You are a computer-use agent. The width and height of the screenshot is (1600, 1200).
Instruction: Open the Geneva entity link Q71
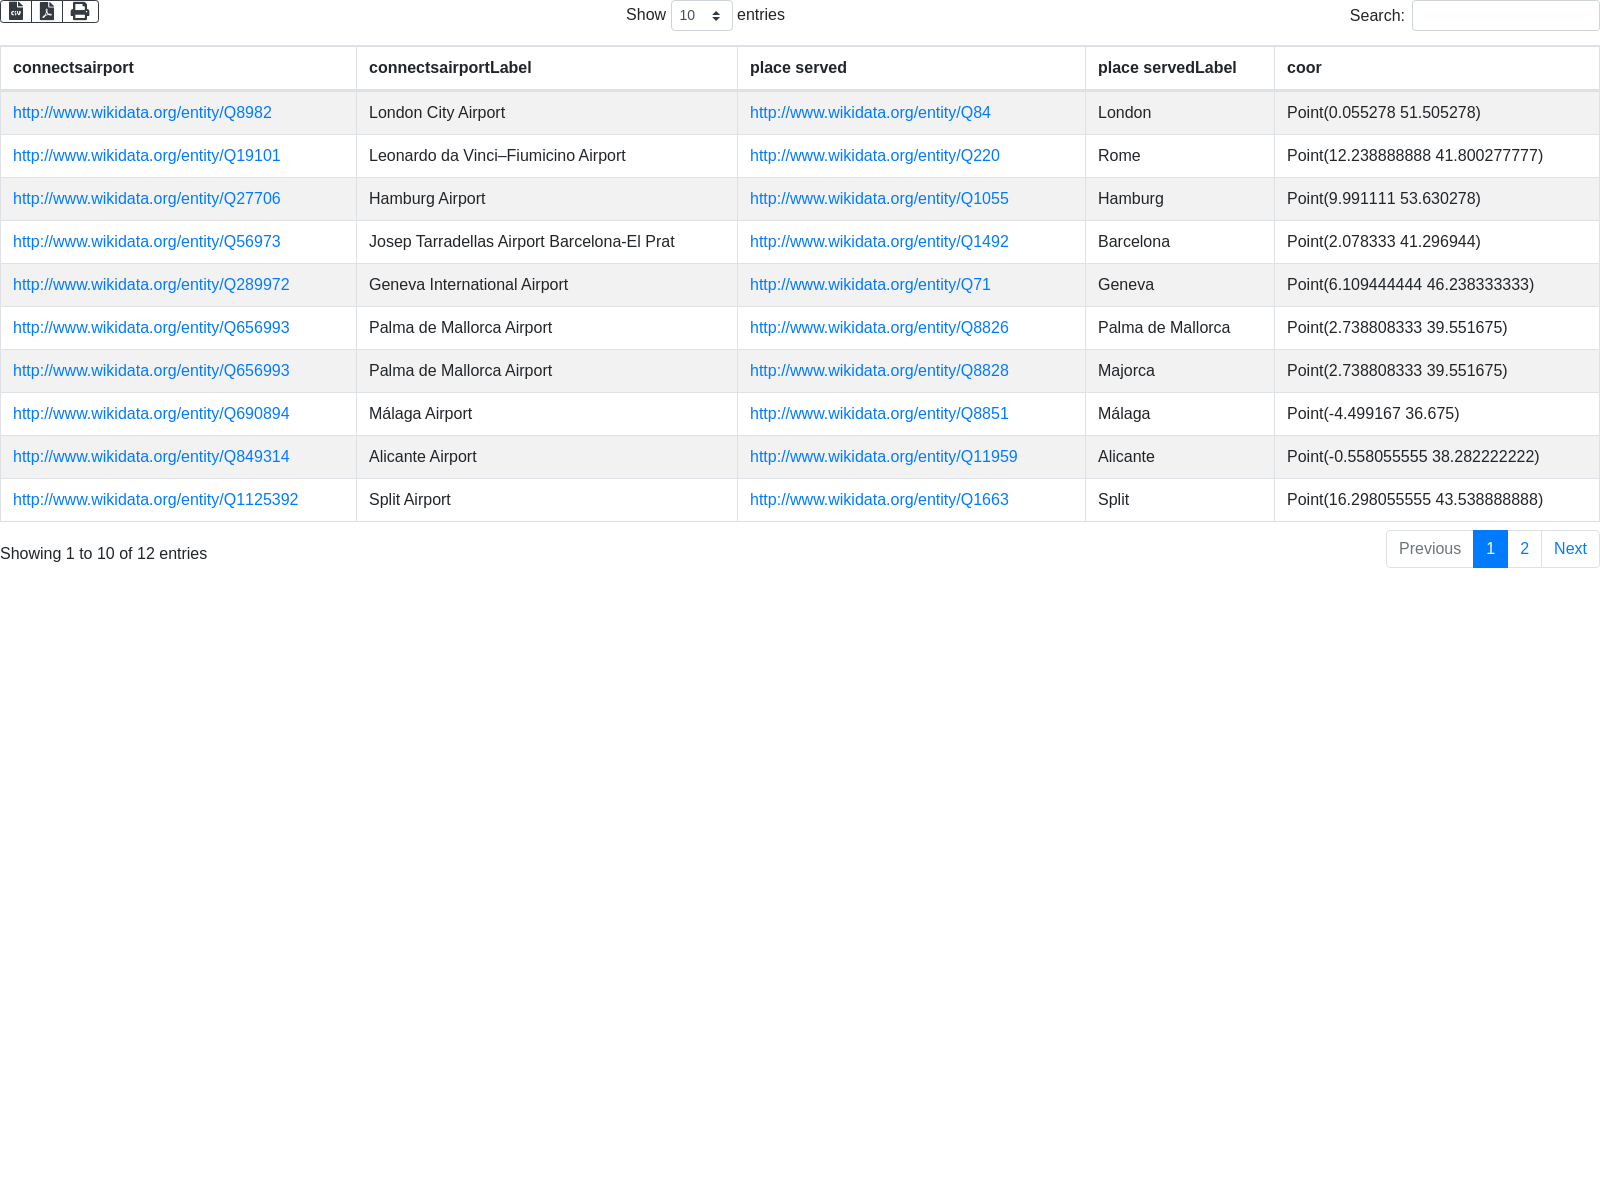pos(870,285)
